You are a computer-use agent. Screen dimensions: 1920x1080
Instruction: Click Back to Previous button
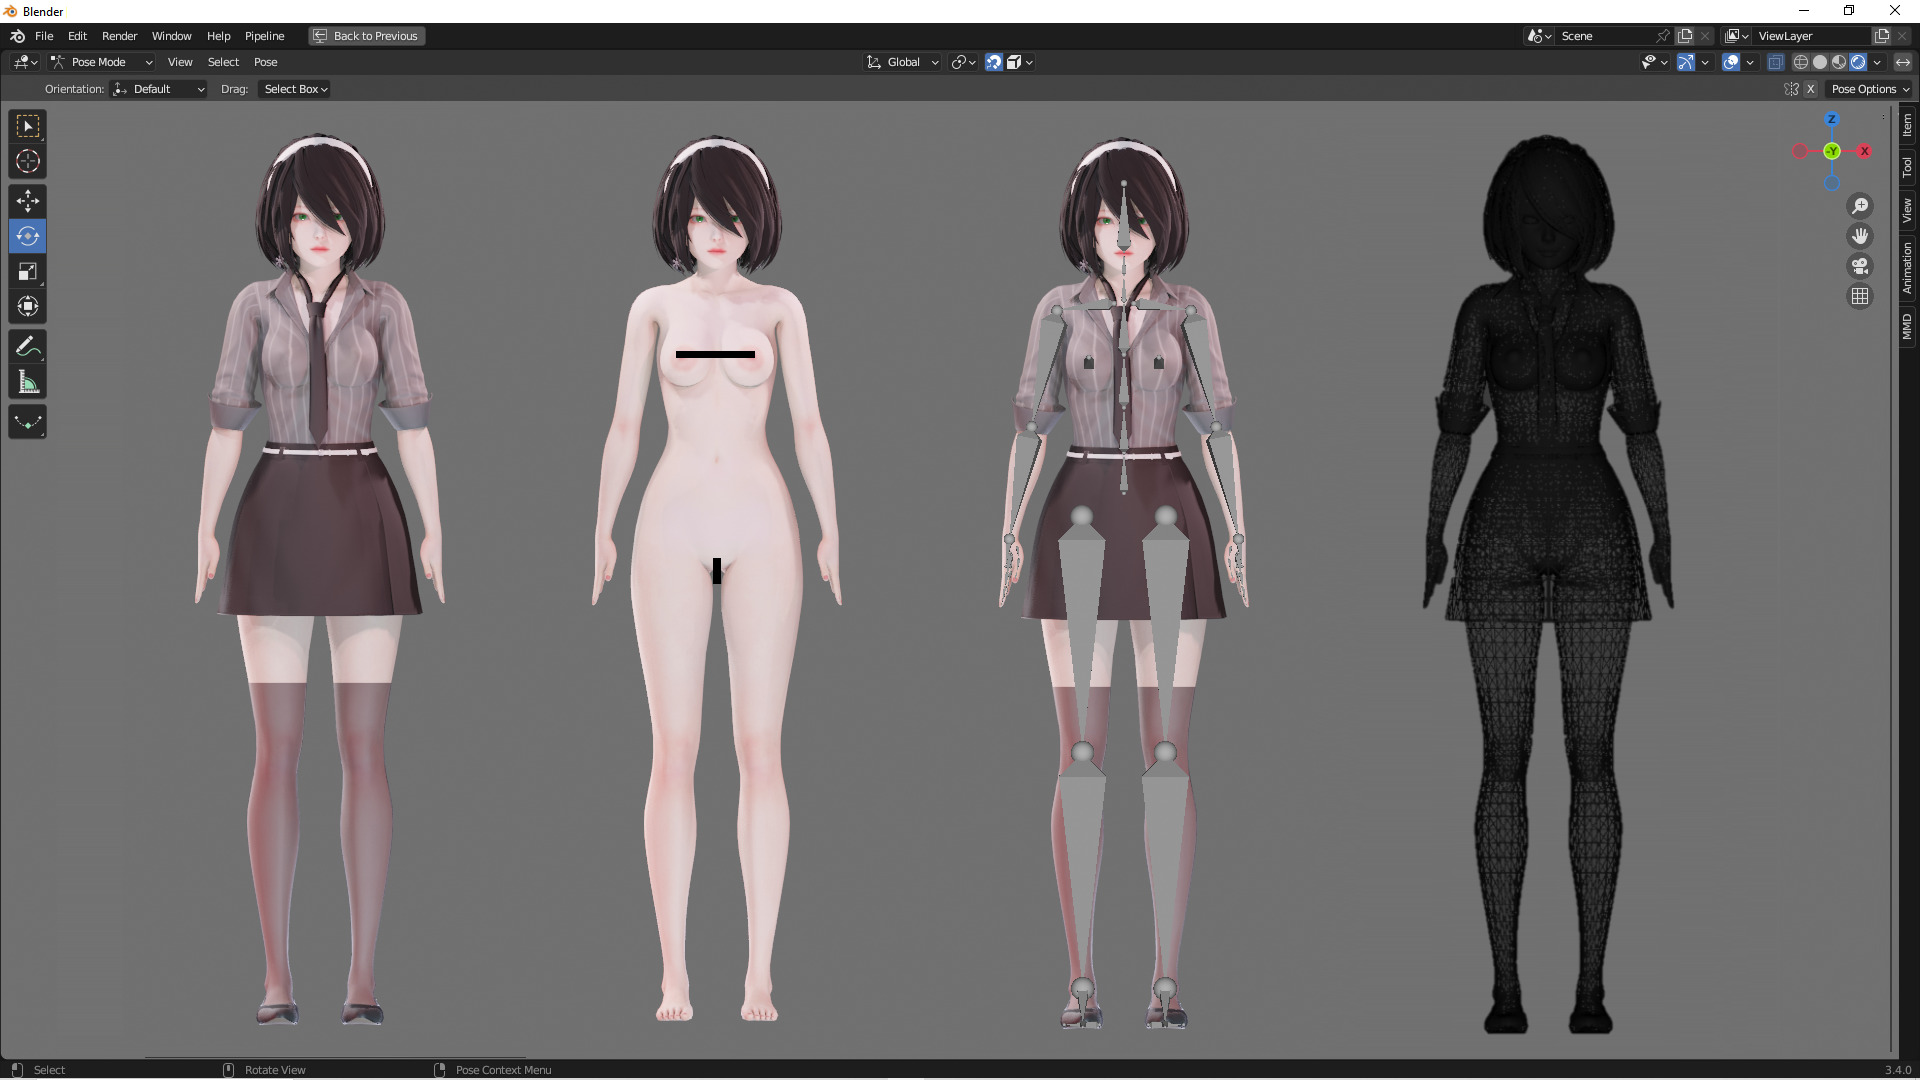point(366,36)
